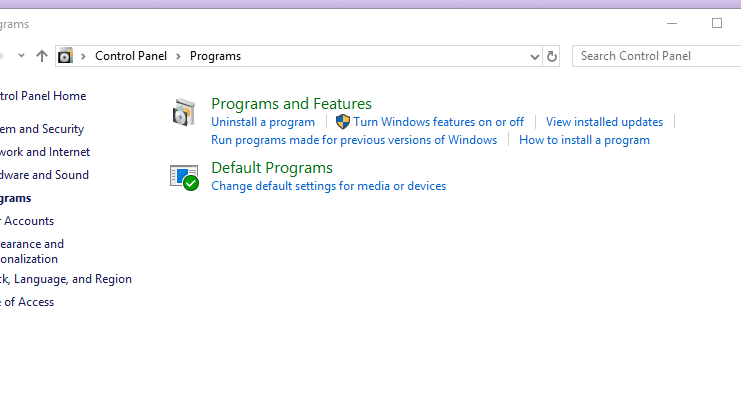Click Uninstall a program
This screenshot has height=400, width=741.
(263, 122)
